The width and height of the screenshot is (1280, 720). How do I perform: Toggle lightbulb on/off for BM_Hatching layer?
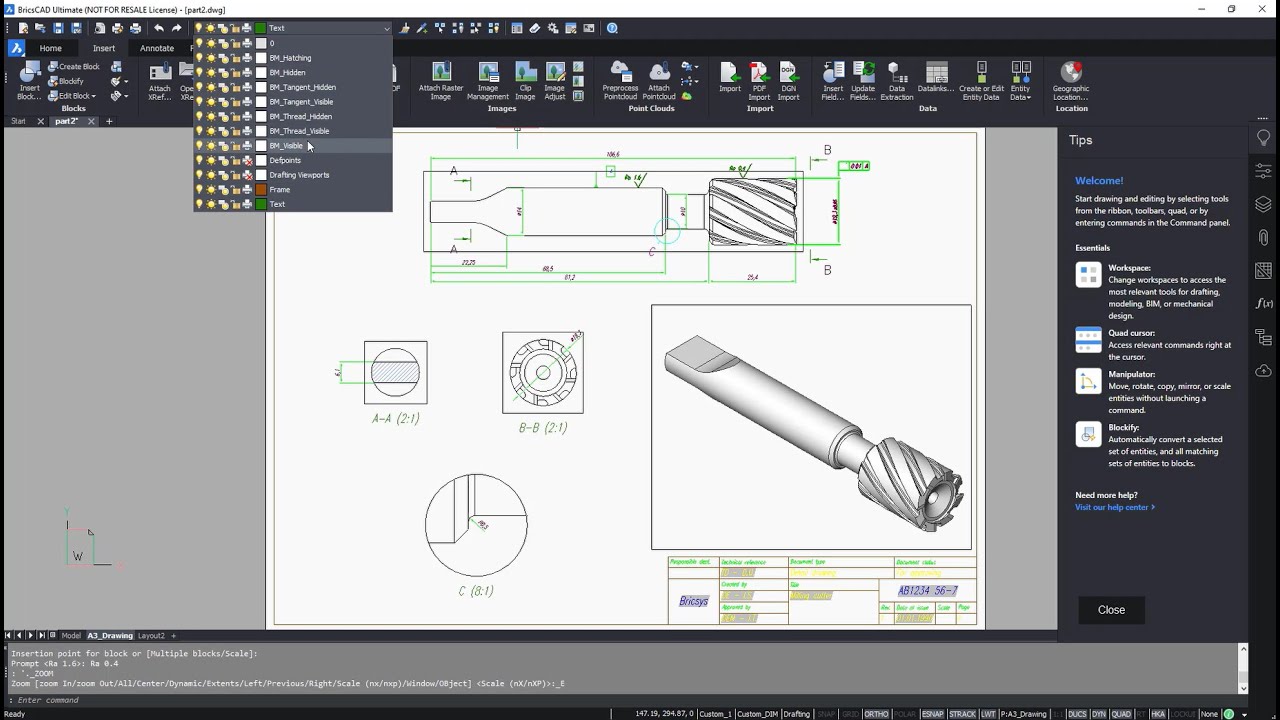199,58
